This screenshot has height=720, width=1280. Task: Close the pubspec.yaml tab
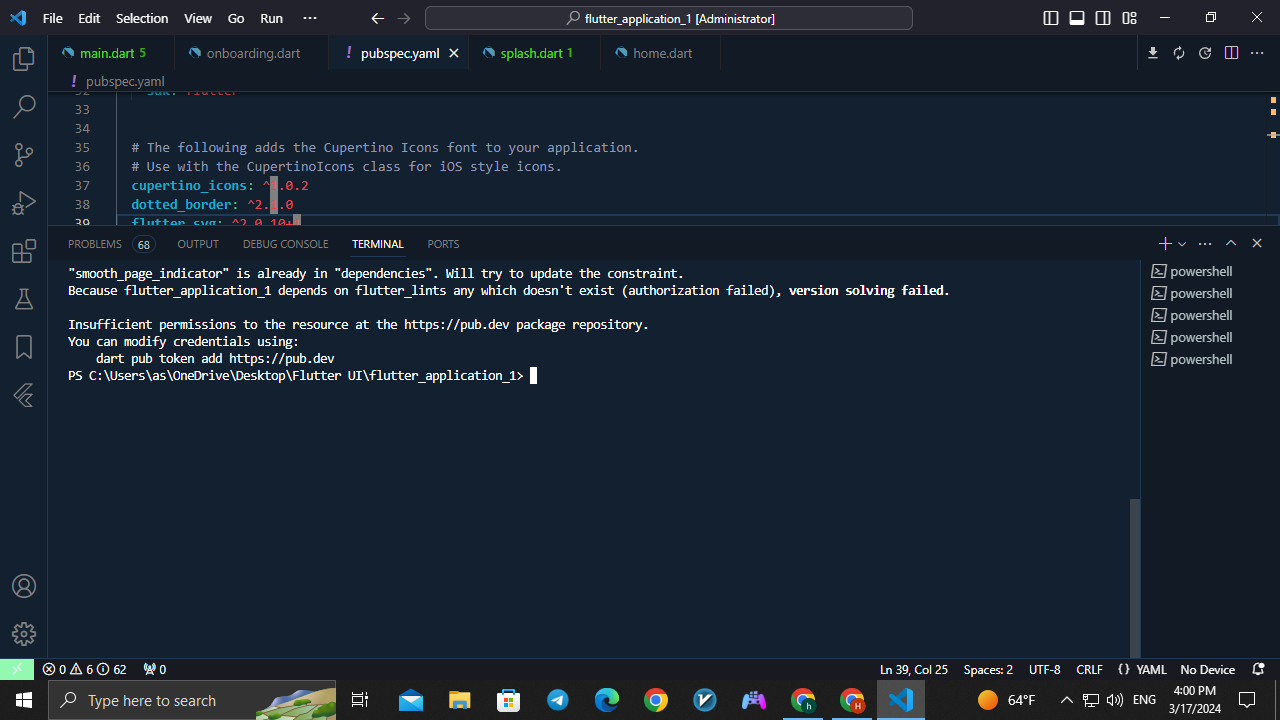tap(453, 53)
